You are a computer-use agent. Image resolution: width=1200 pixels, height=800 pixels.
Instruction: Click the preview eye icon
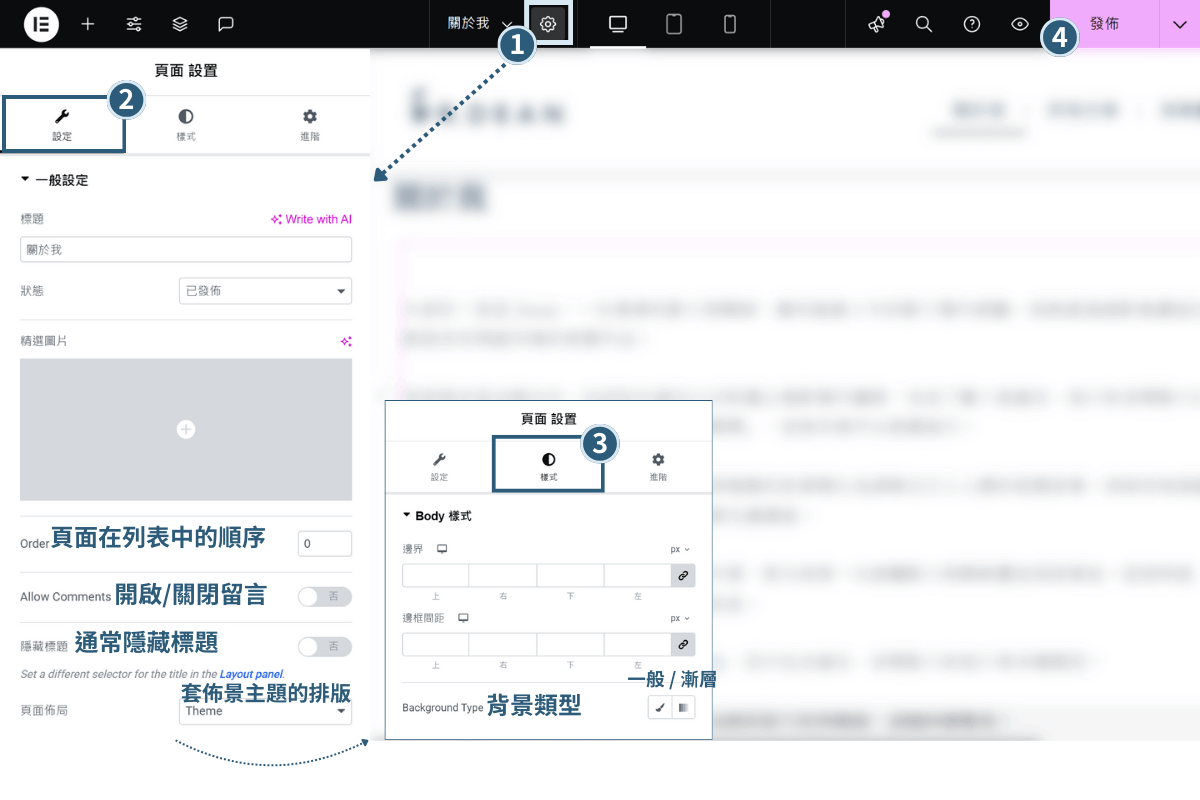1019,24
